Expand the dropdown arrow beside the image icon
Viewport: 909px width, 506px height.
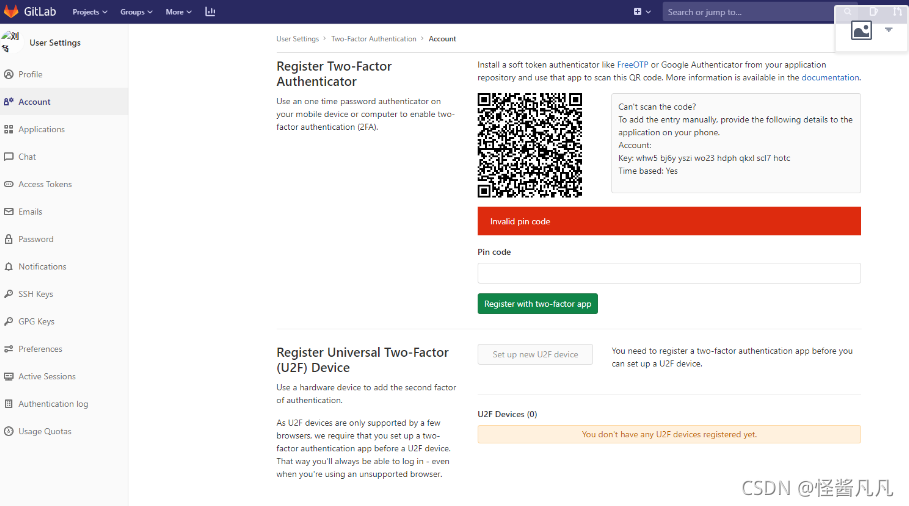tap(889, 30)
